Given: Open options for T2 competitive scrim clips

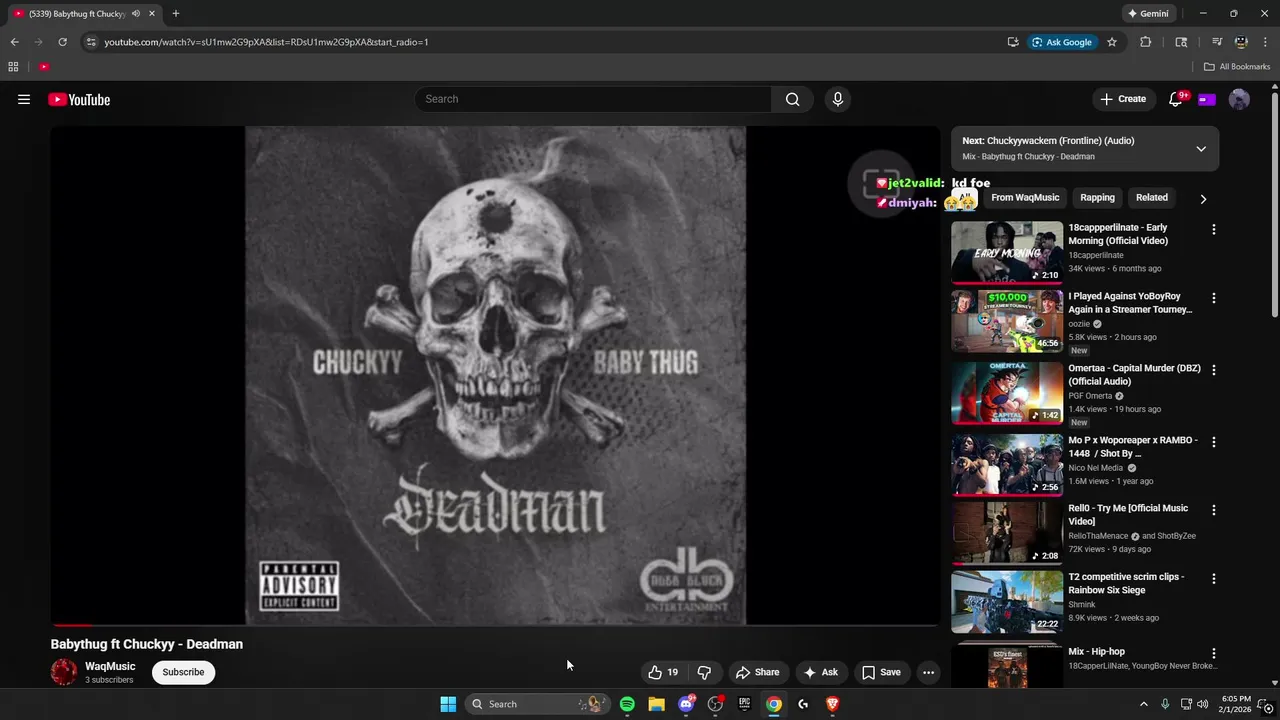Looking at the screenshot, I should coord(1214,579).
